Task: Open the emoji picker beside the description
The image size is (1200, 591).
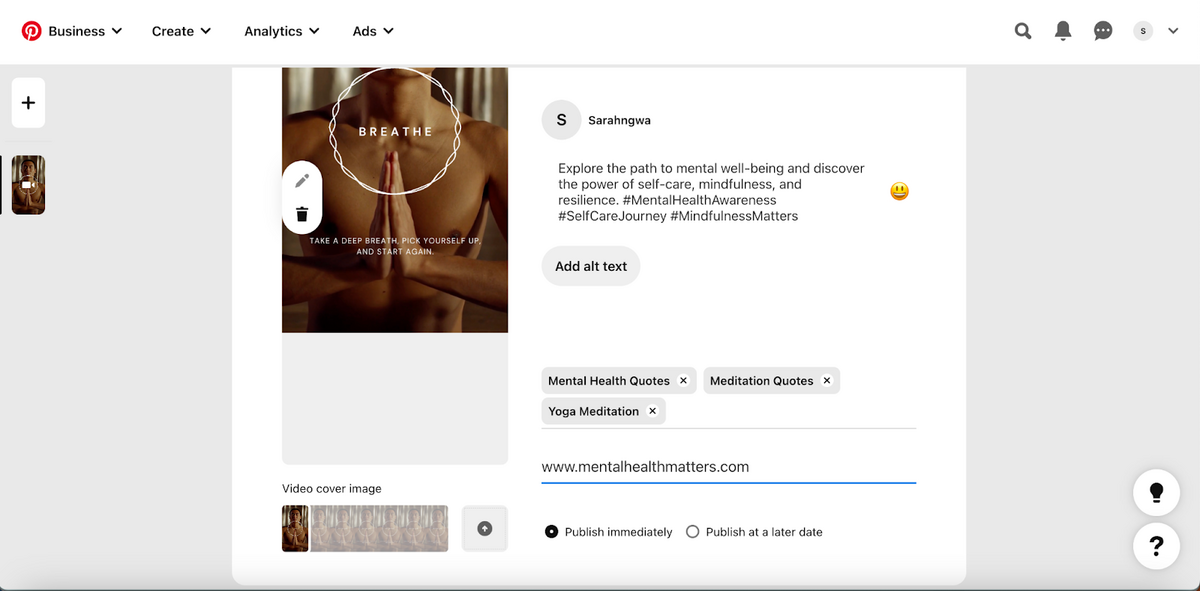Action: [898, 190]
